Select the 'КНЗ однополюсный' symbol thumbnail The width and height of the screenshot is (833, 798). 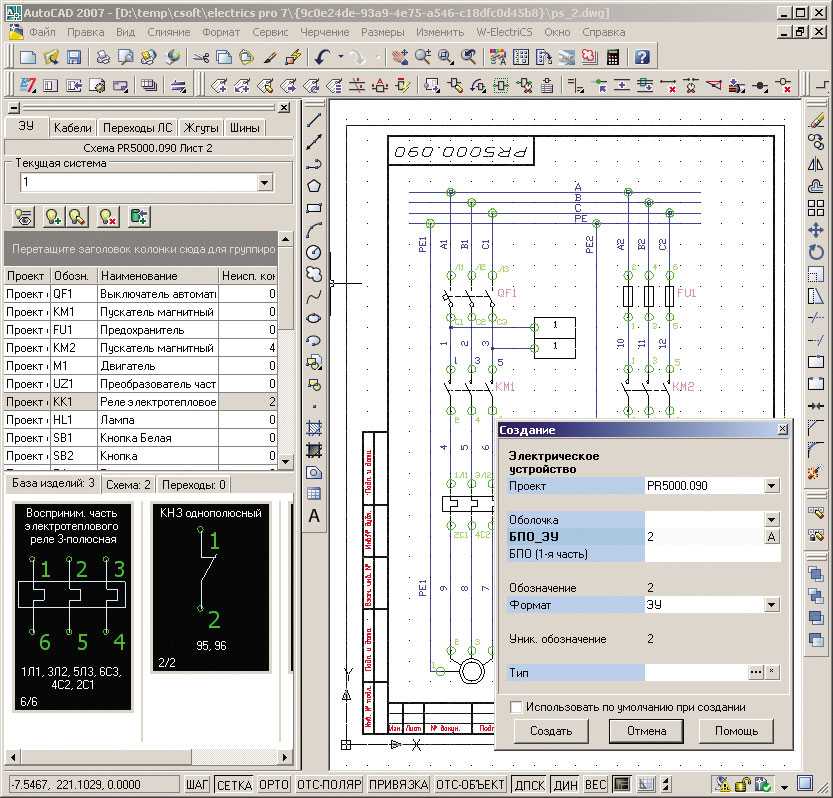point(210,588)
